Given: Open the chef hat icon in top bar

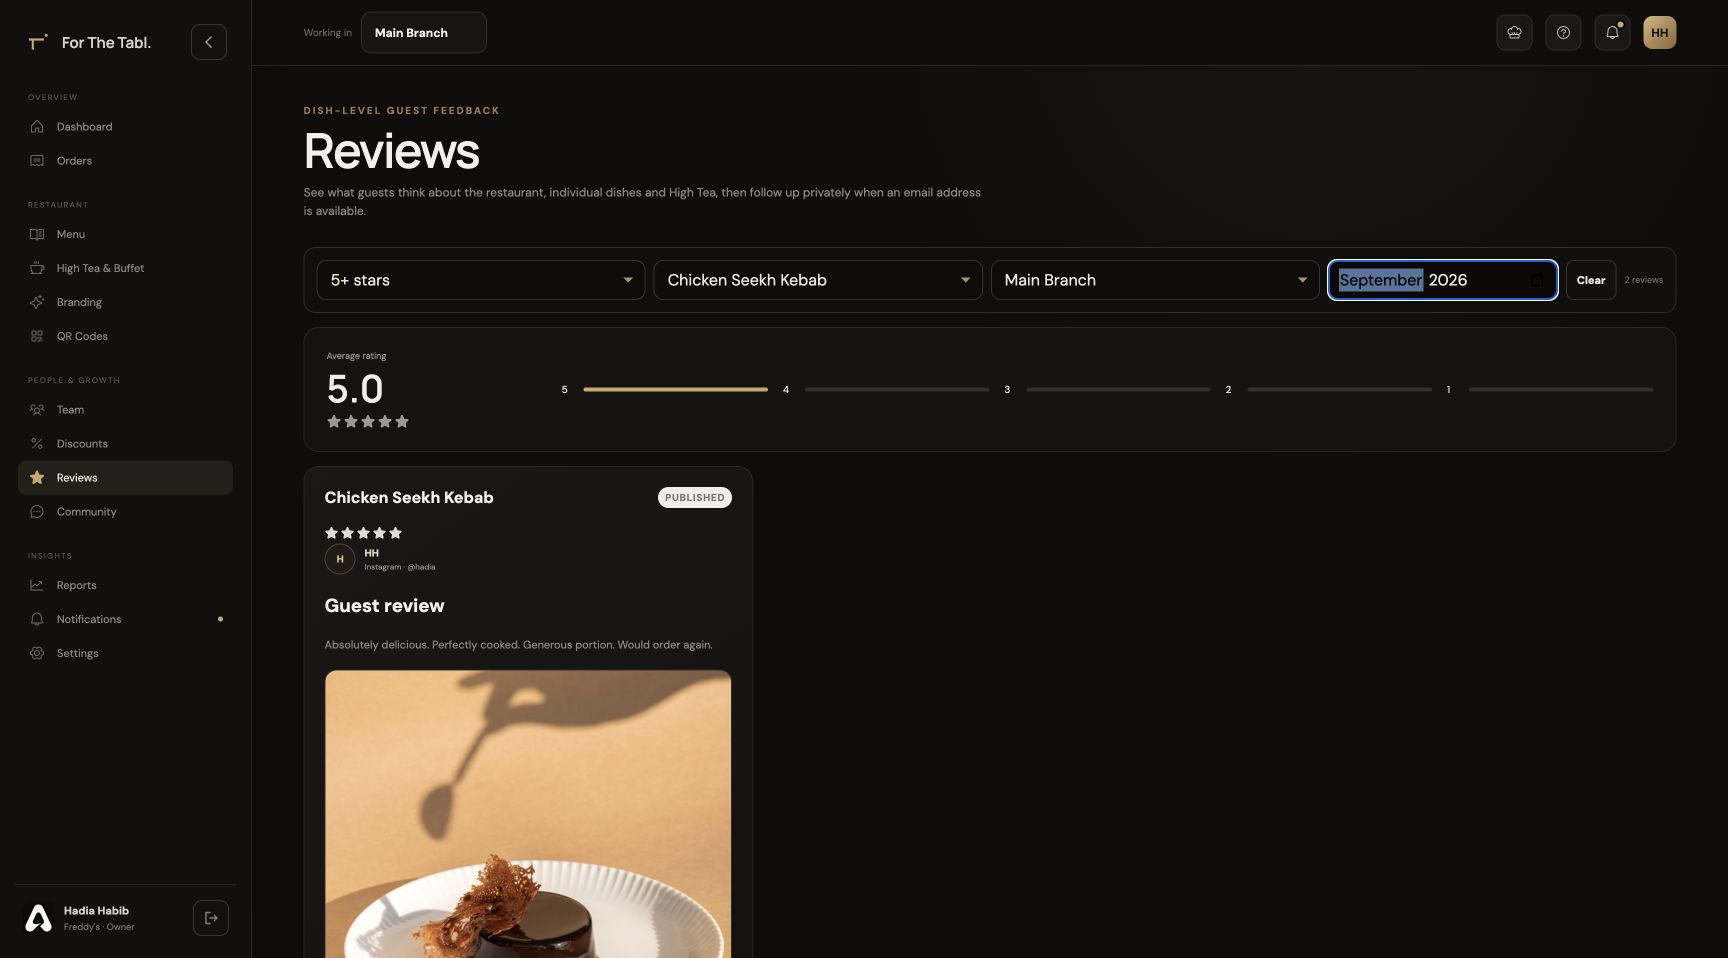Looking at the screenshot, I should point(1514,33).
